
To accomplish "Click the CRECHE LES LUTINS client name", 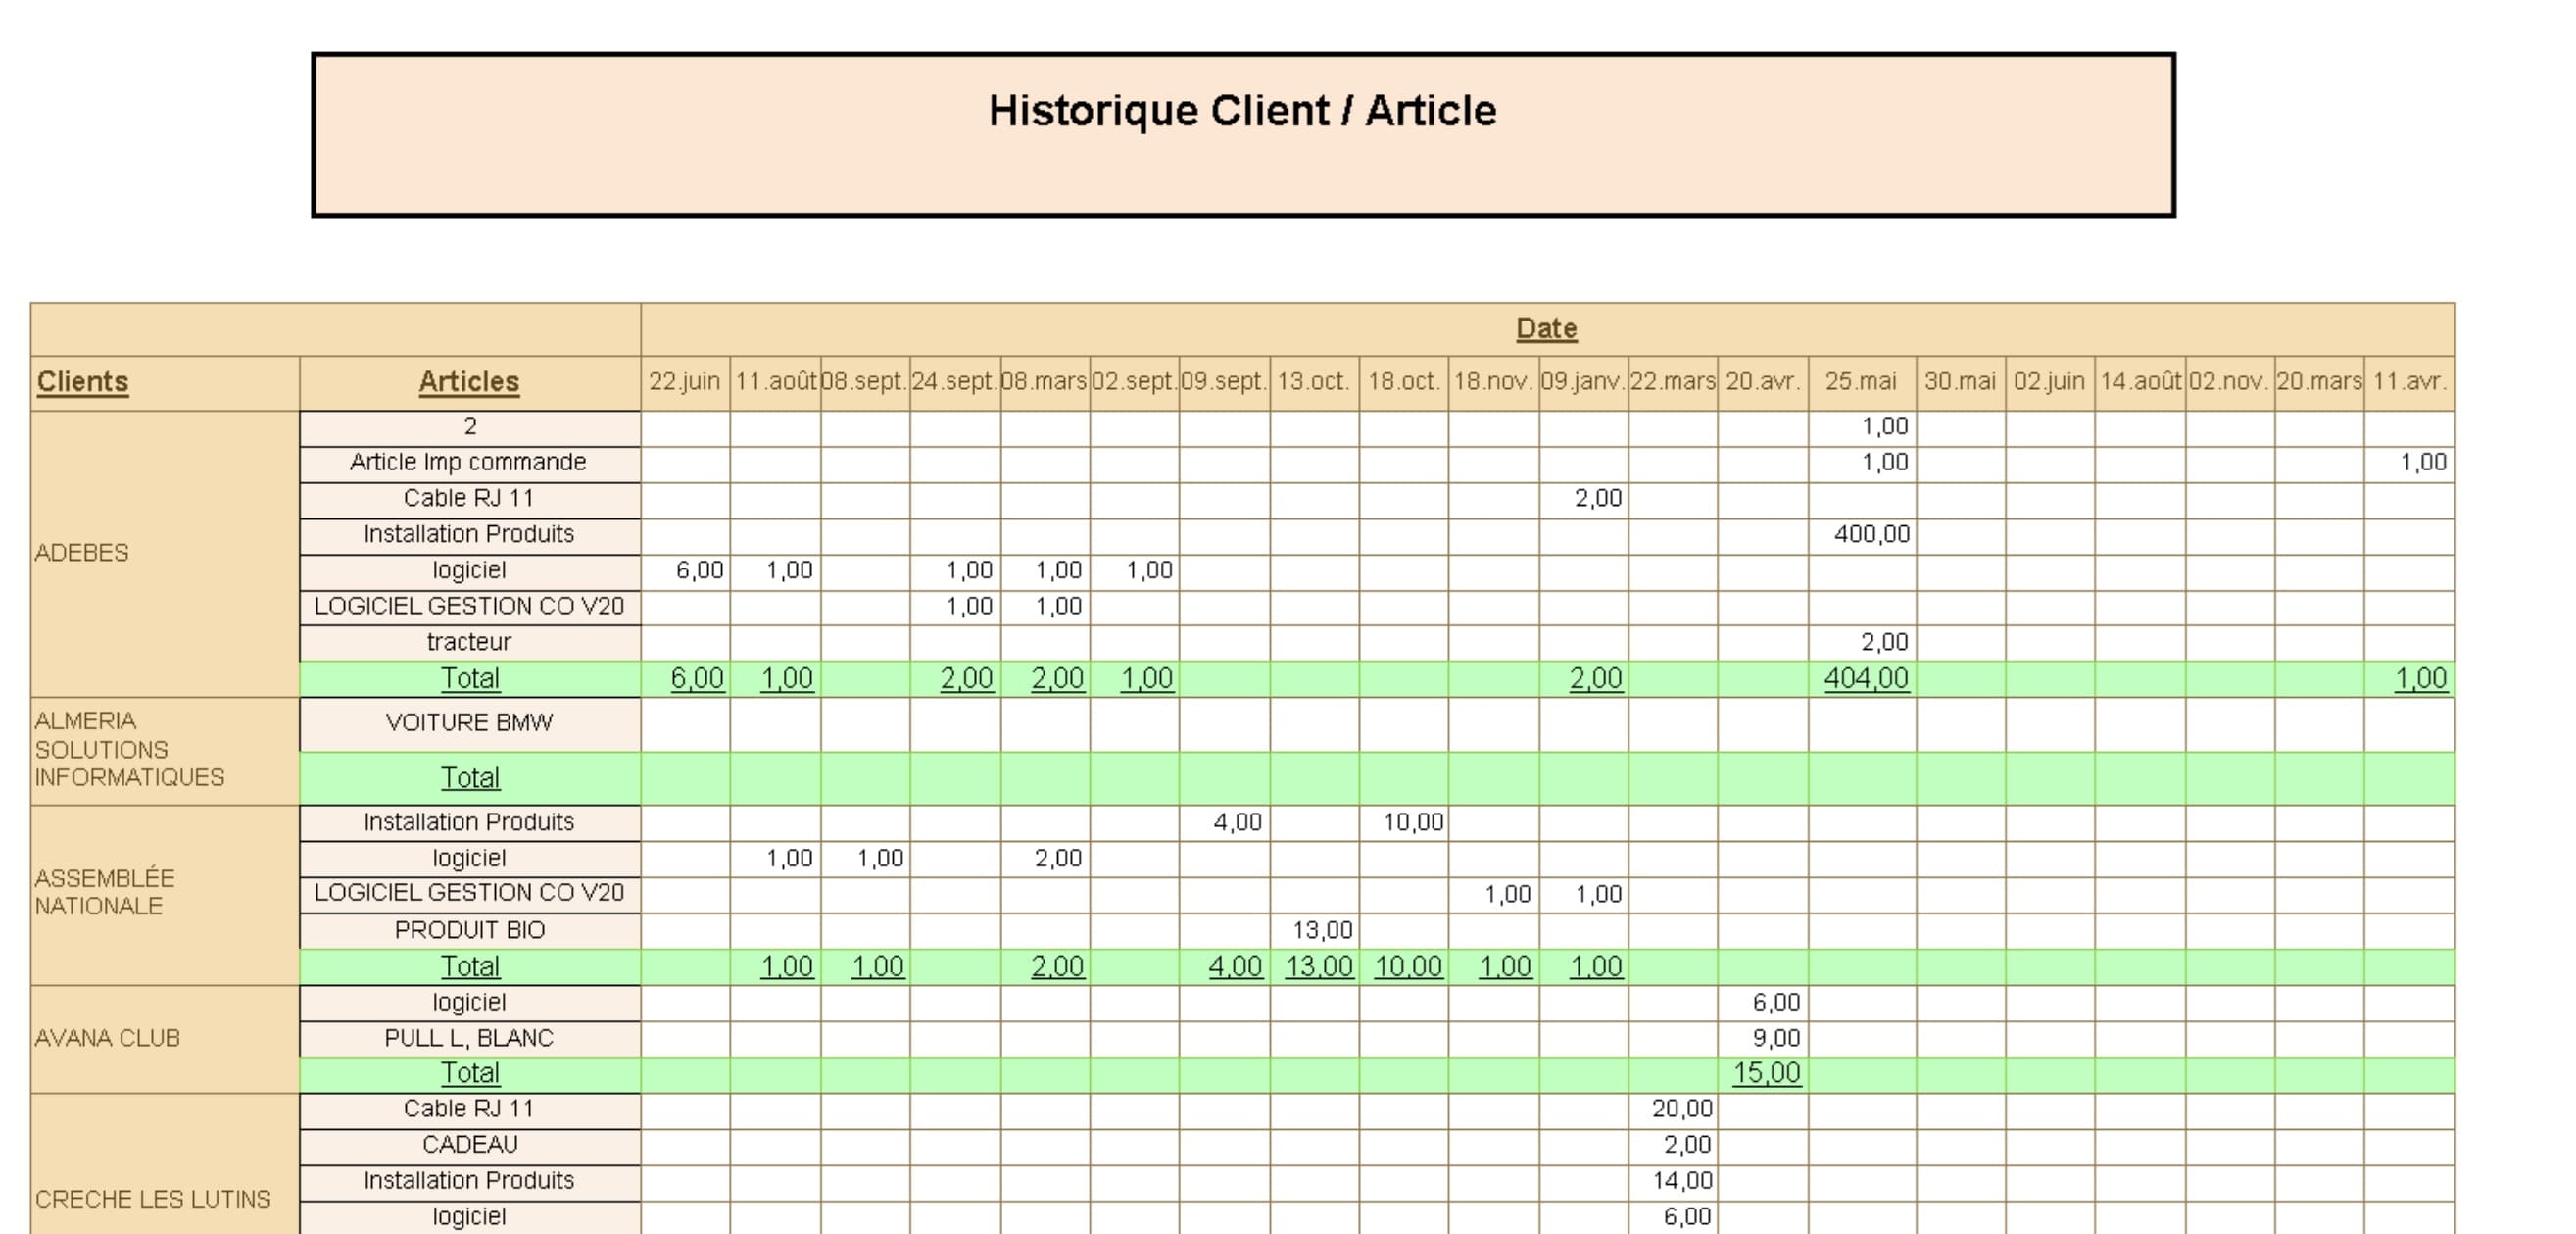I will 152,1199.
